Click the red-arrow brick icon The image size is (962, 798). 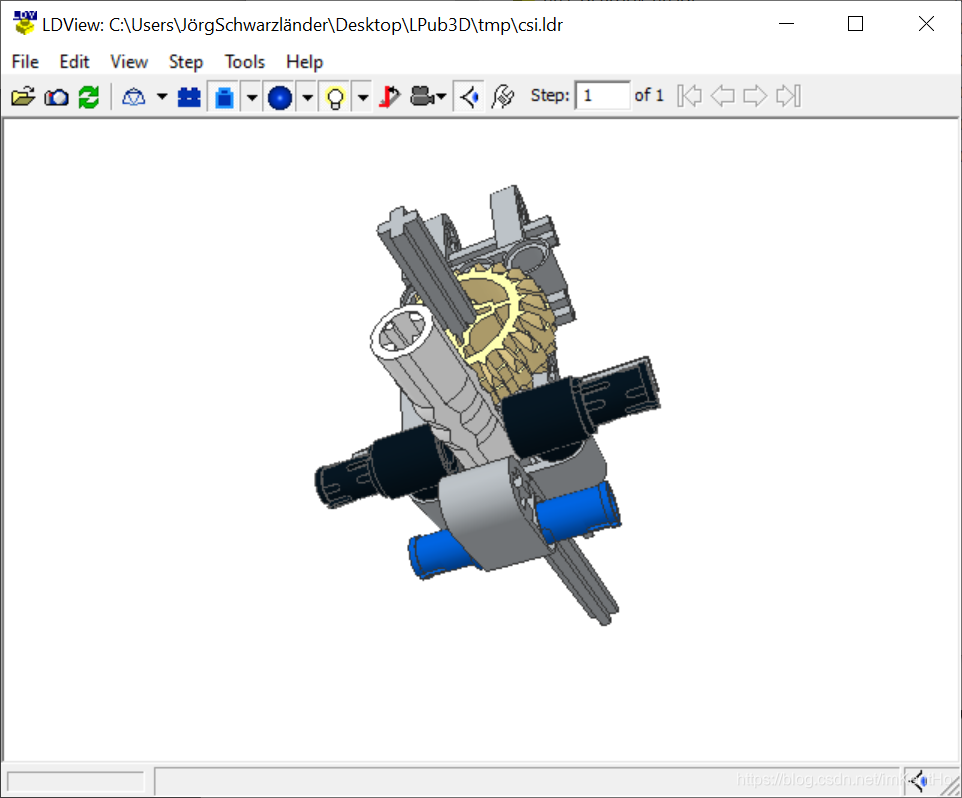click(x=390, y=97)
